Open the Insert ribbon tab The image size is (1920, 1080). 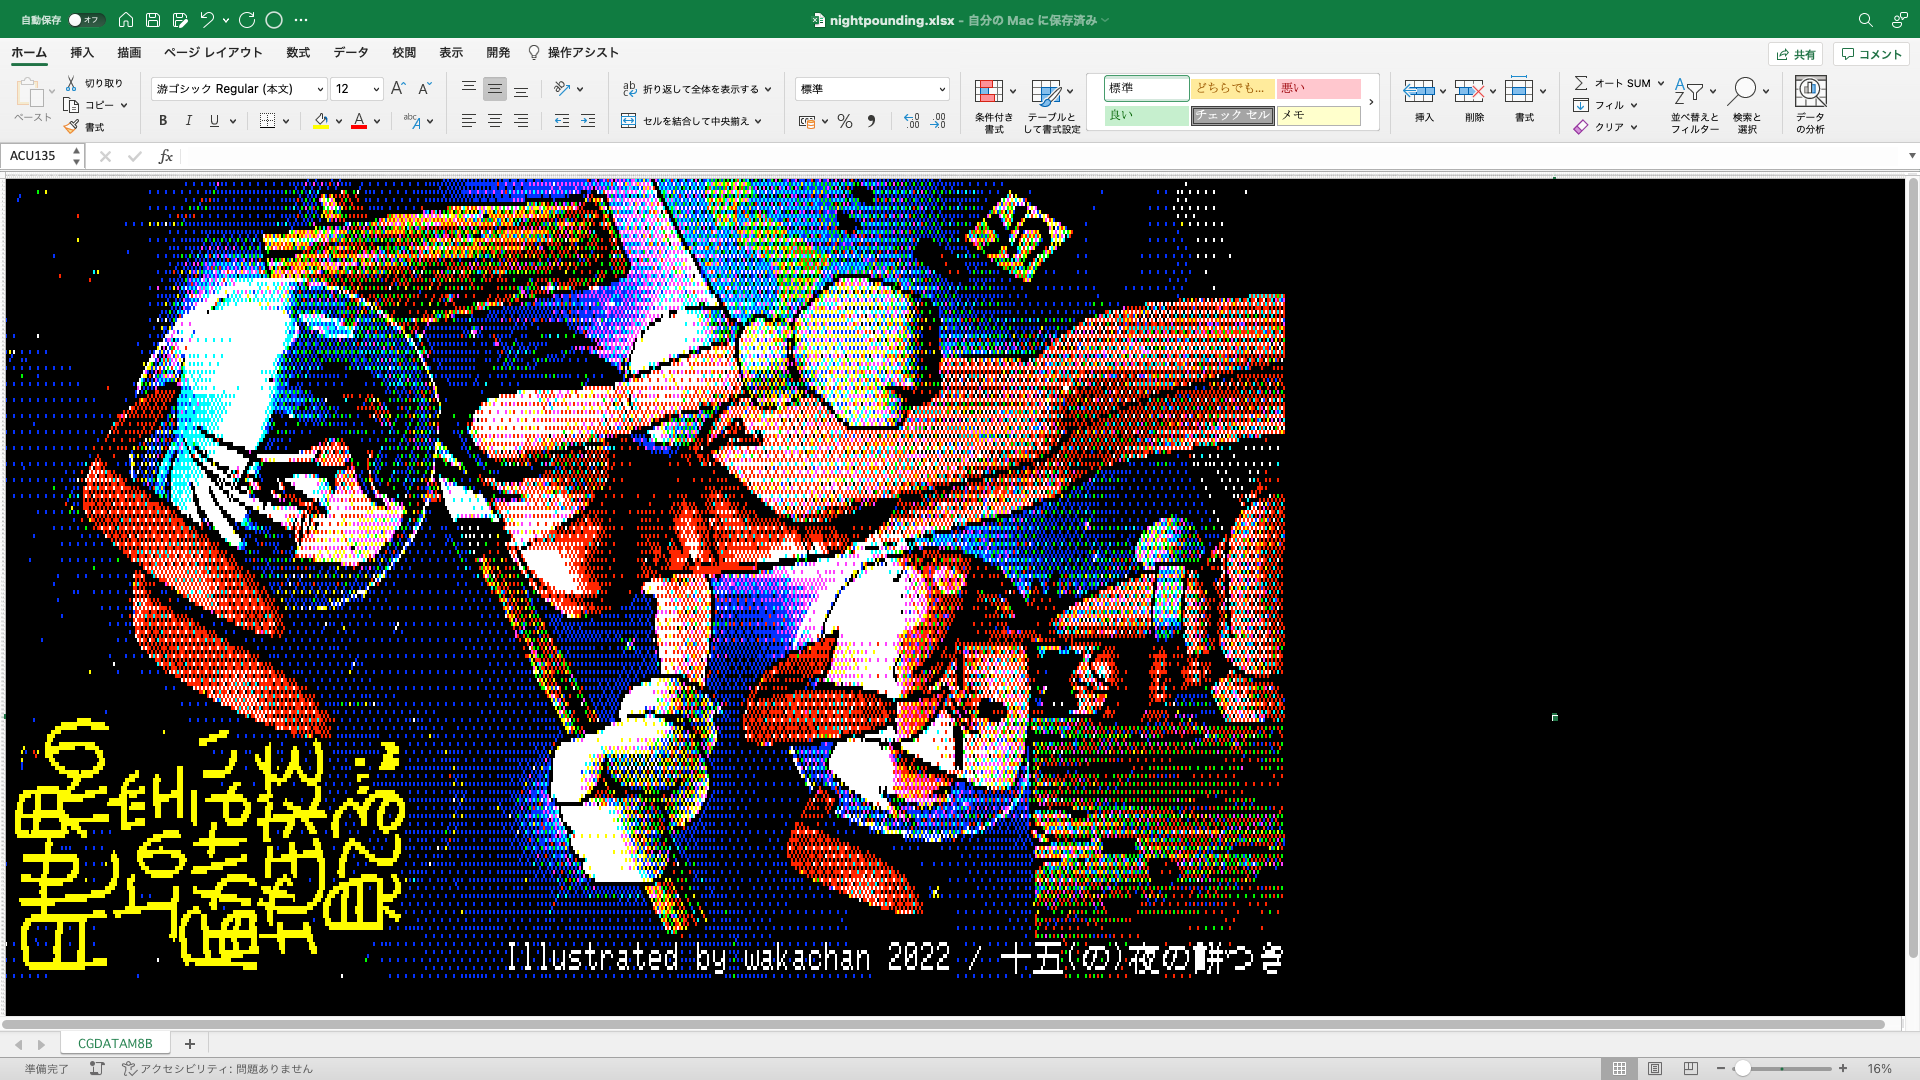[82, 53]
